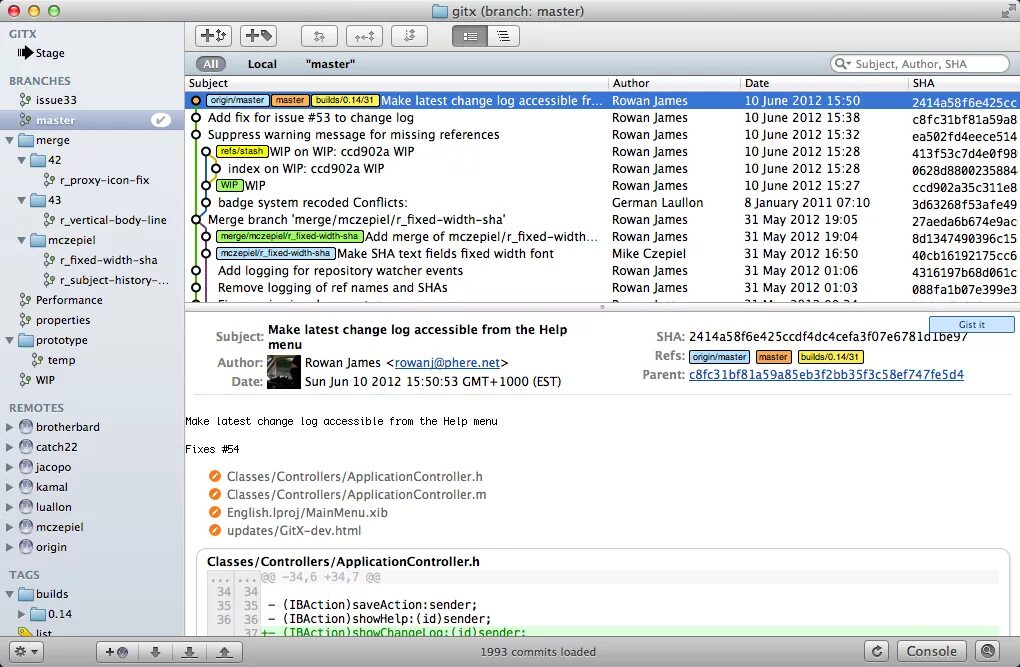Click the Create Tag toolbar button
The height and width of the screenshot is (667, 1020).
(258, 36)
